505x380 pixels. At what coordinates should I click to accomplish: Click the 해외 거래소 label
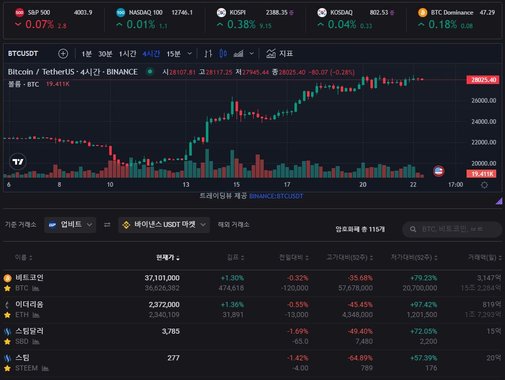tap(233, 225)
